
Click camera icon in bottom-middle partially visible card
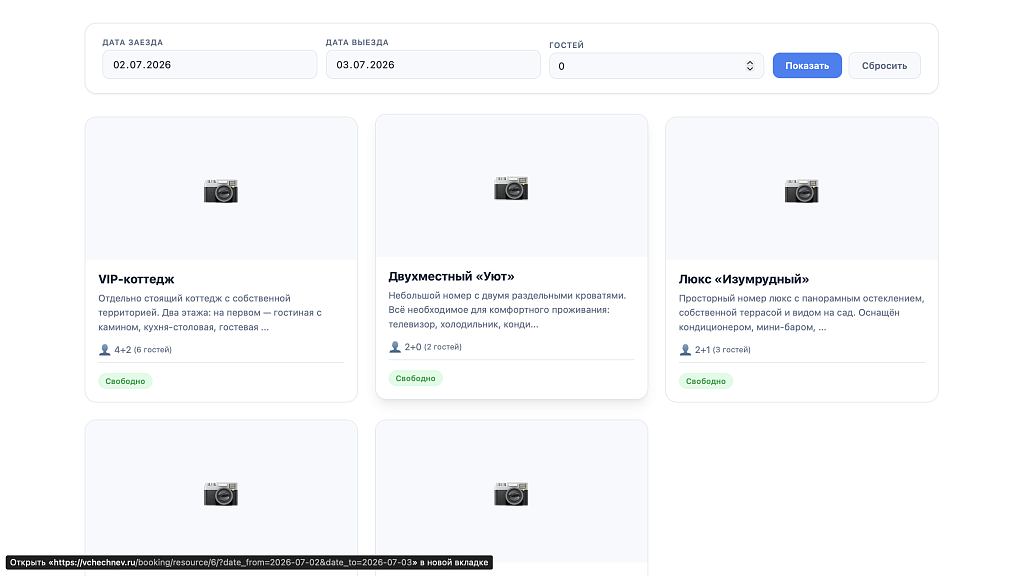[511, 494]
